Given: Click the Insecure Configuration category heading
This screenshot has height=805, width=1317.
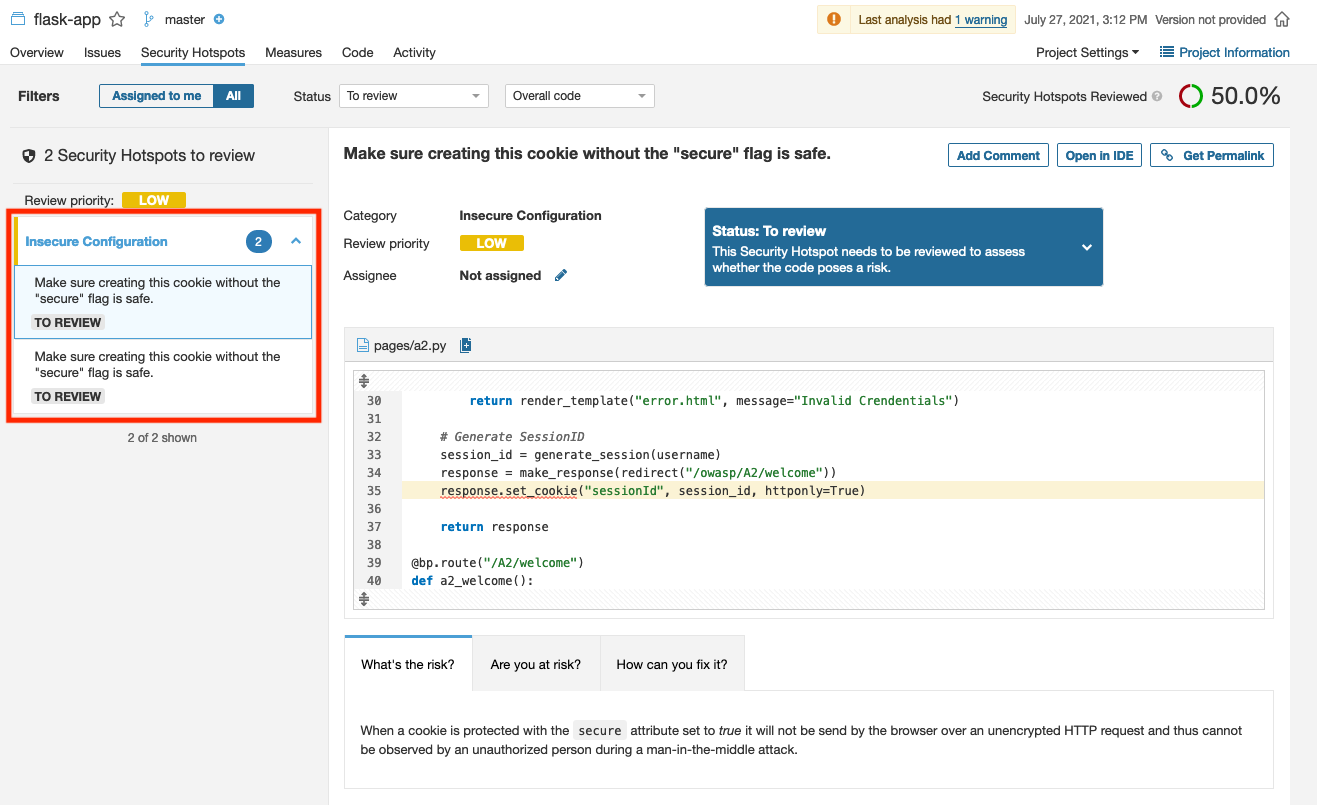Looking at the screenshot, I should click(x=96, y=241).
